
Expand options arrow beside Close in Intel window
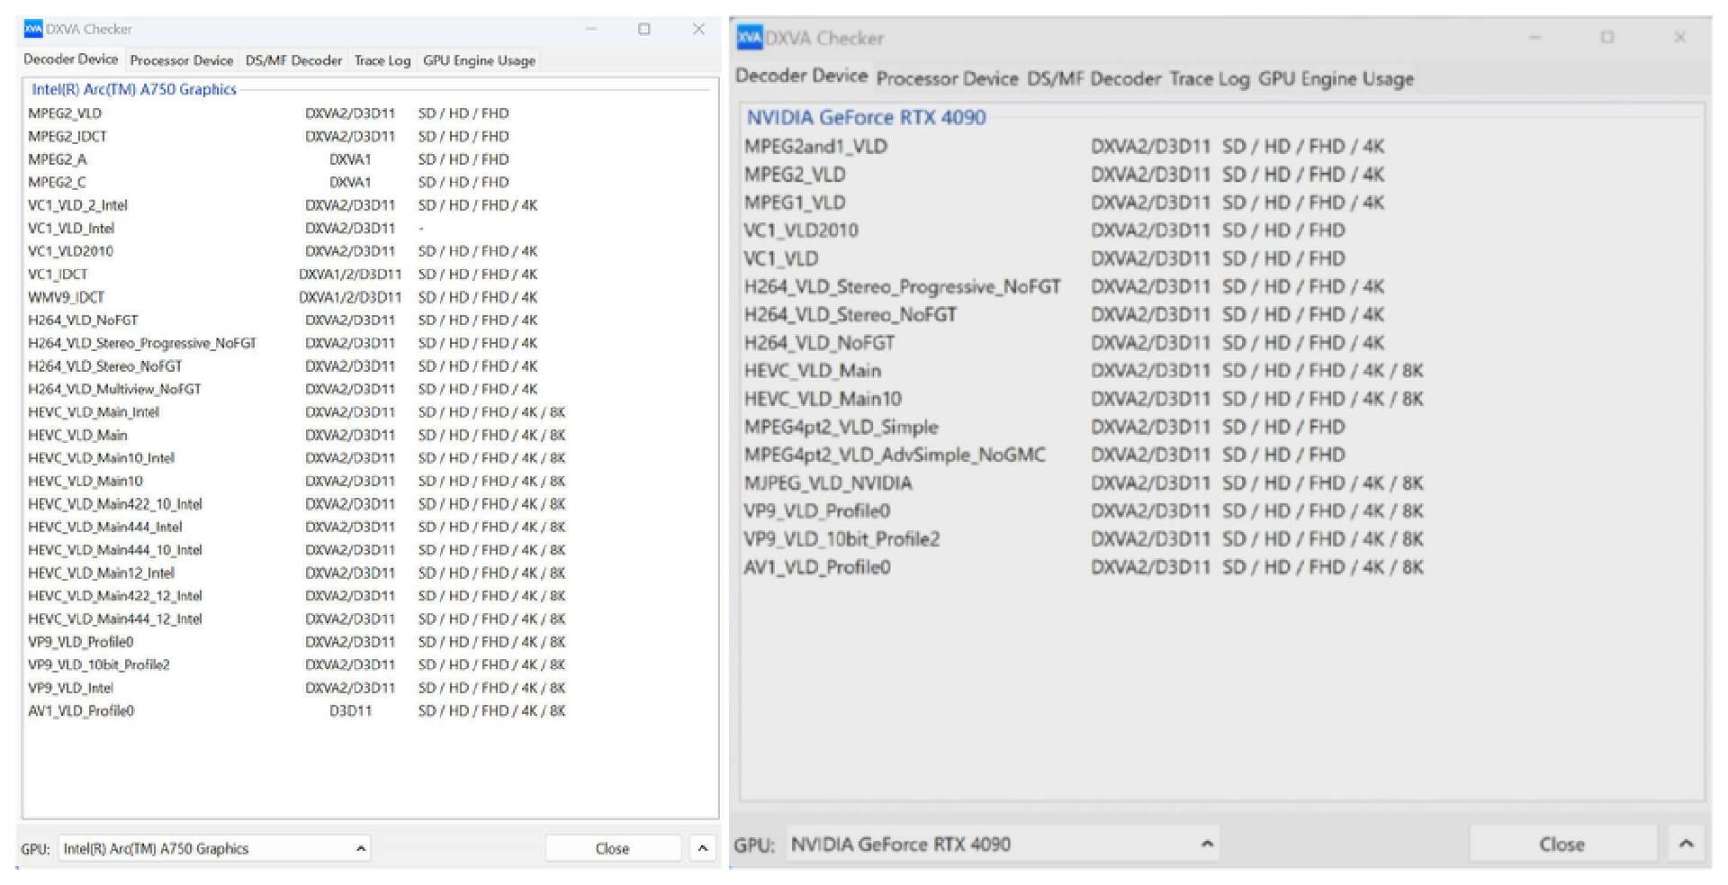click(702, 848)
